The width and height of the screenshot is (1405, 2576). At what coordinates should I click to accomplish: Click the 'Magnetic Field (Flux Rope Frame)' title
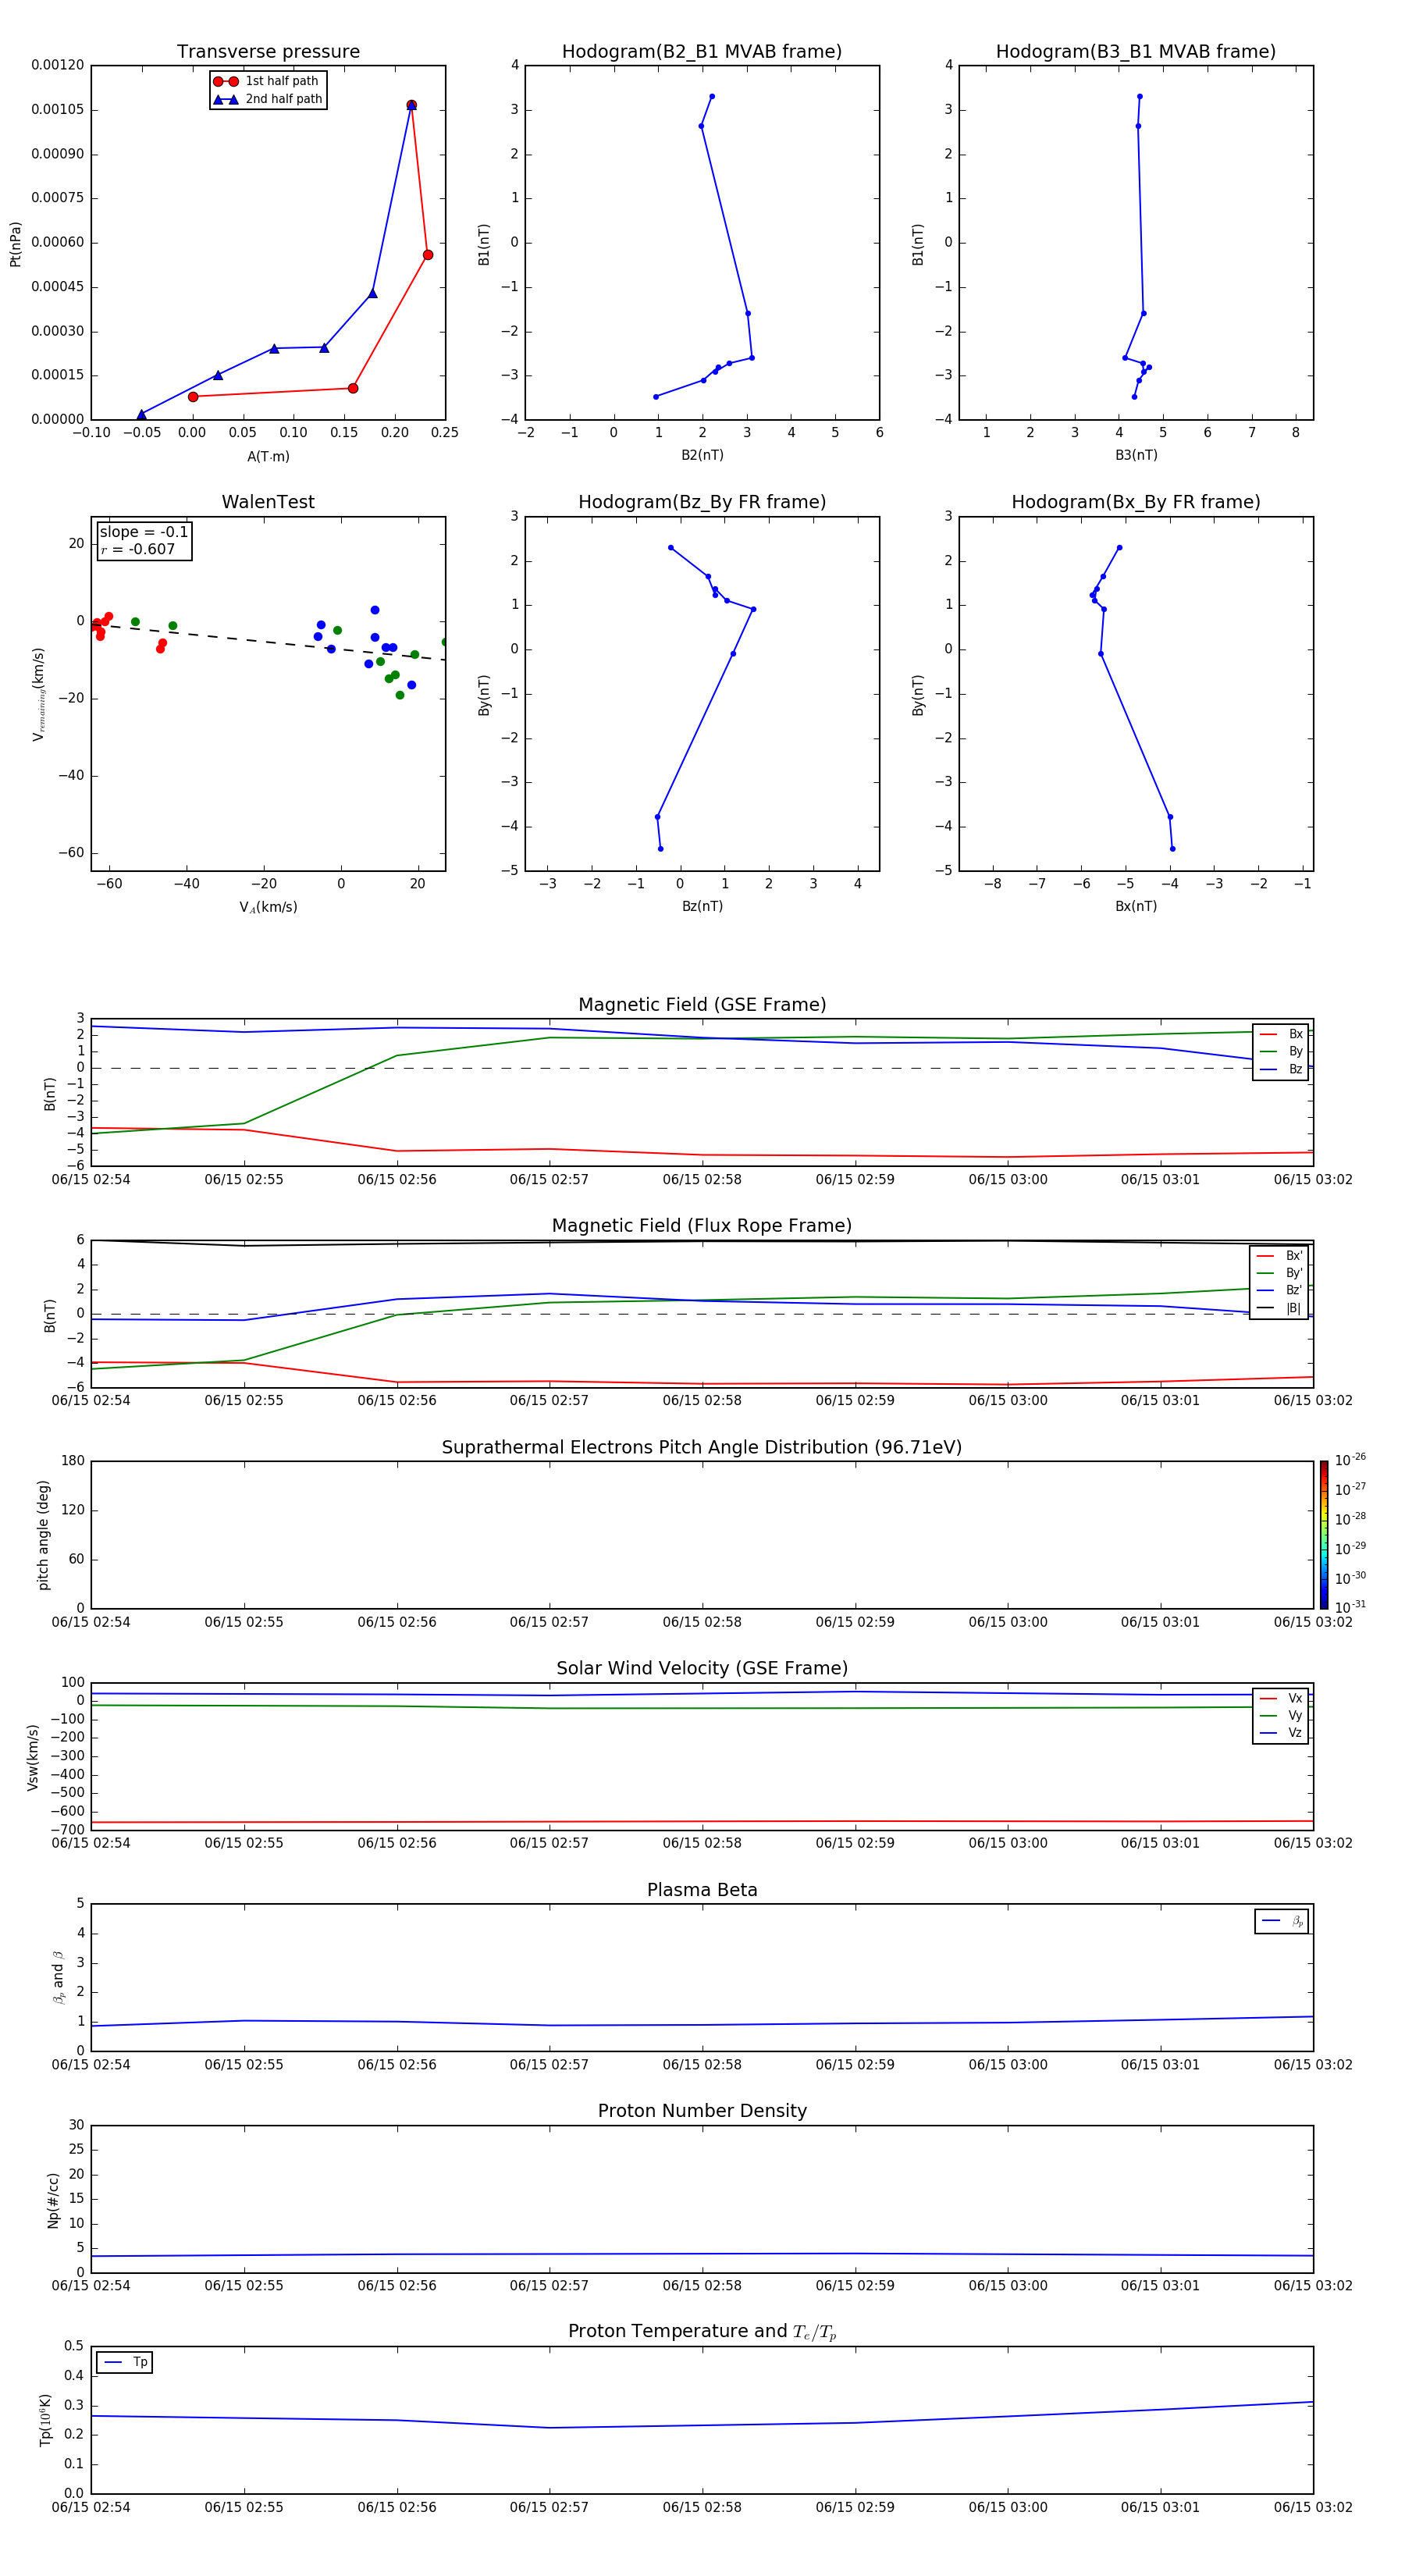(x=702, y=1226)
